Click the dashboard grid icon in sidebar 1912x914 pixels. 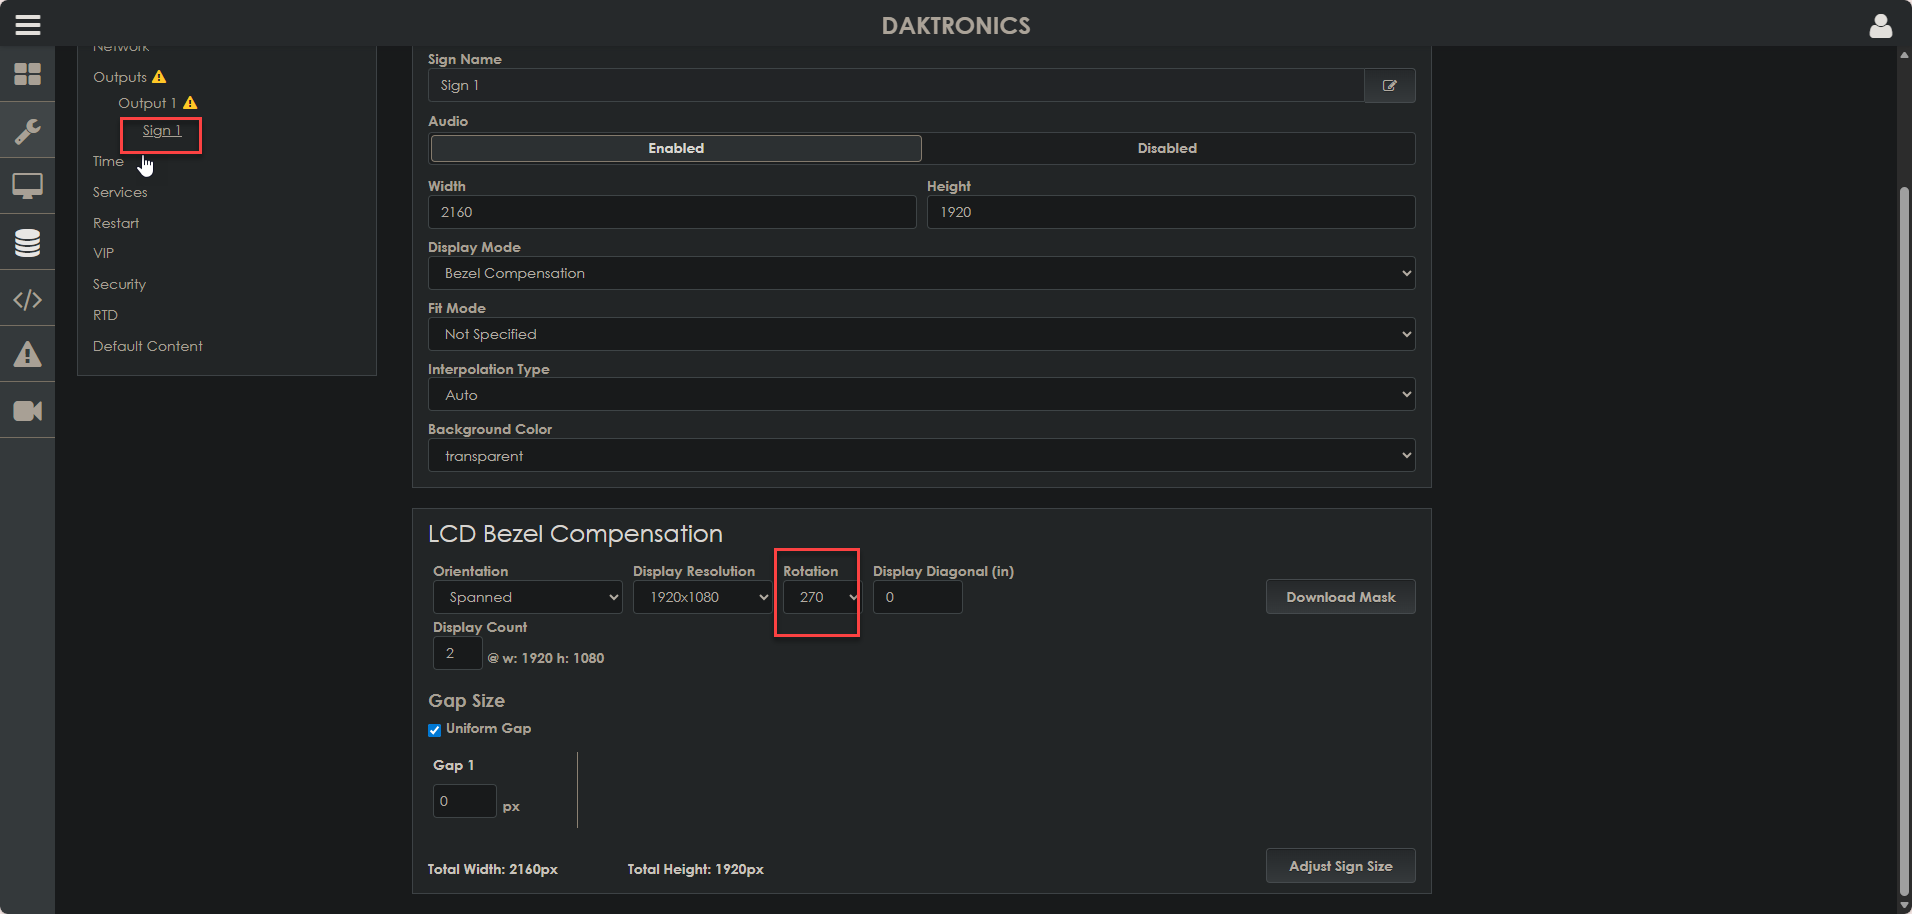(x=28, y=74)
